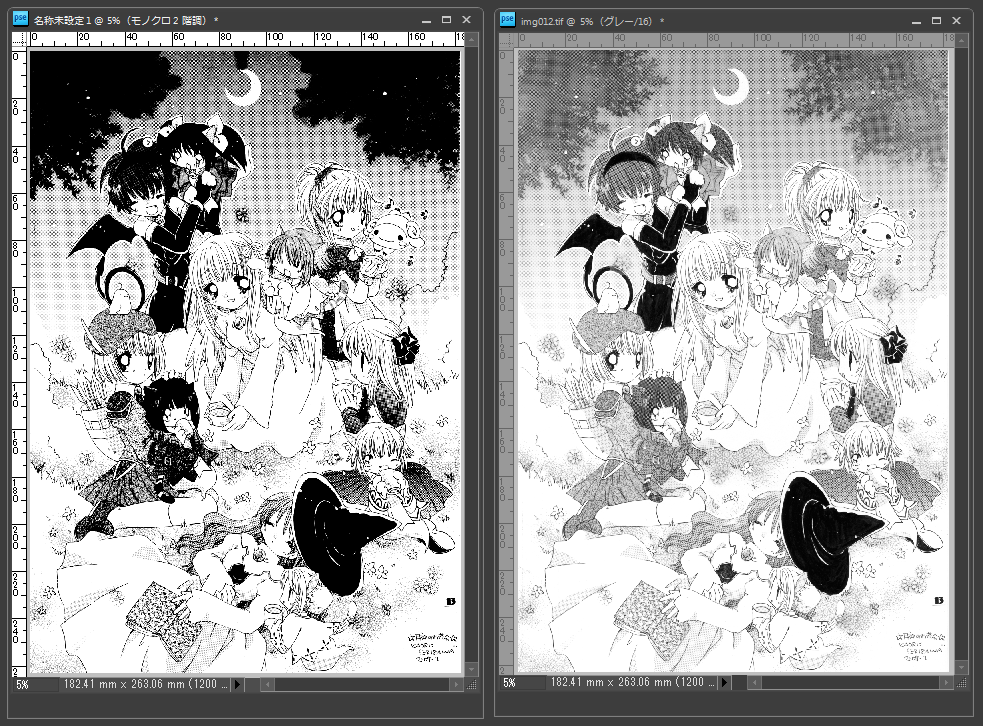Click document size text in left window status bar
Image resolution: width=983 pixels, height=726 pixels.
(145, 685)
